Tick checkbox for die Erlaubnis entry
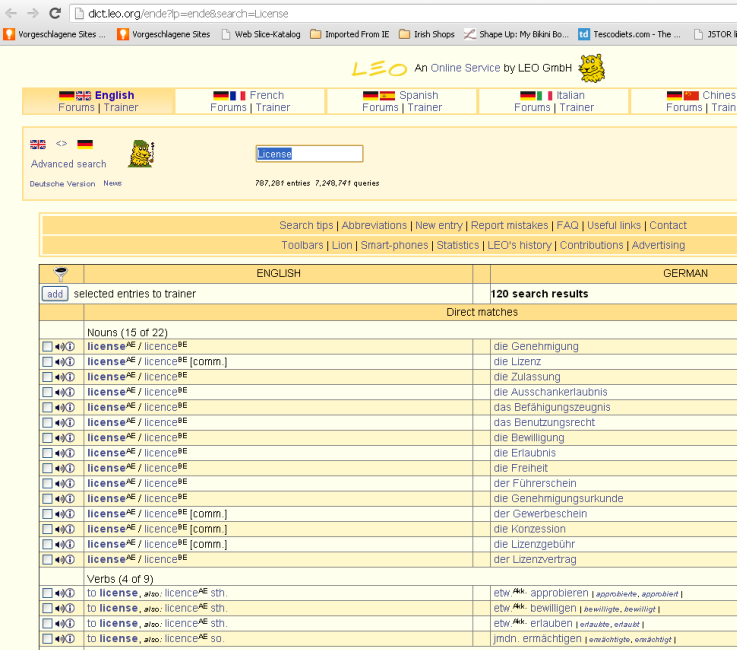The image size is (737, 650). coord(47,453)
